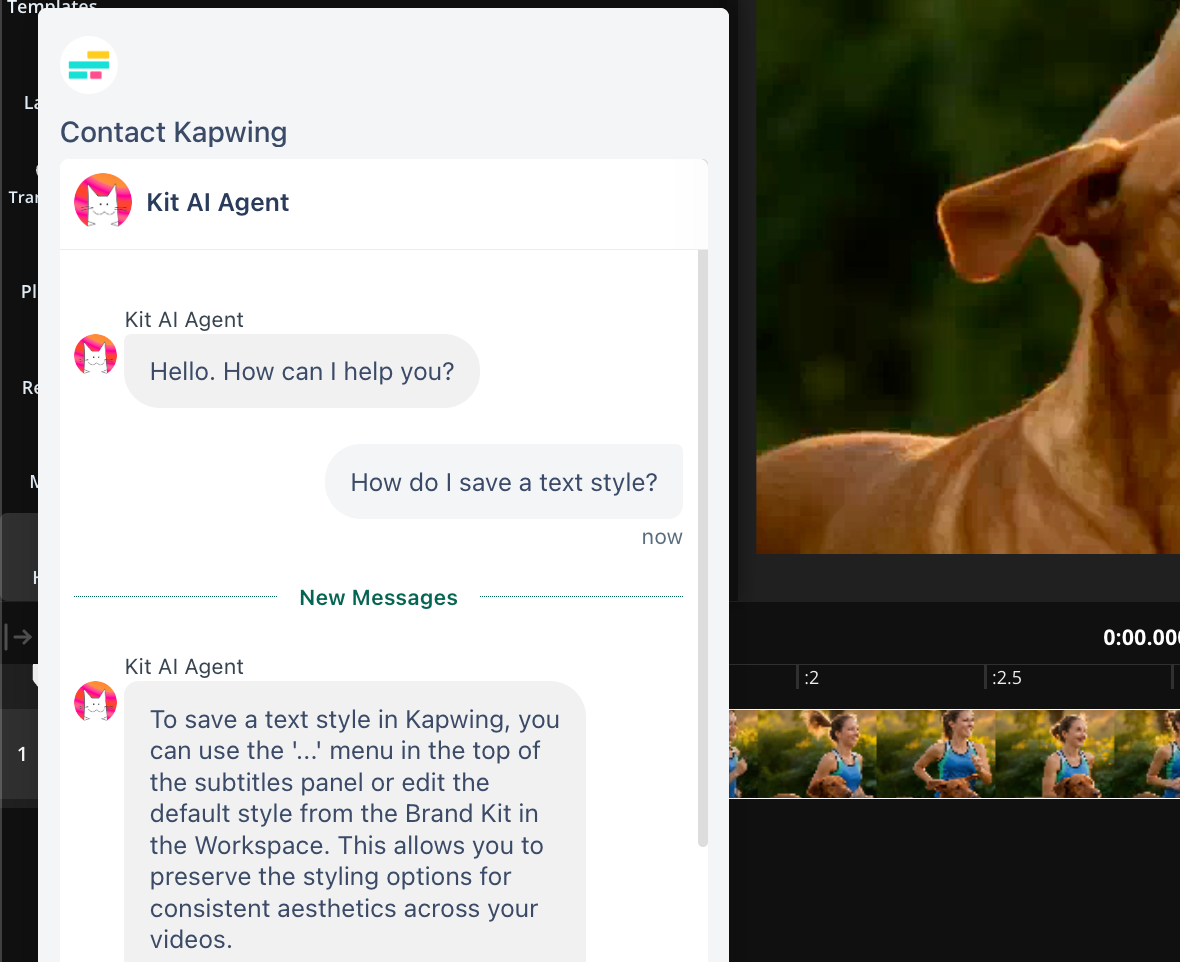
Task: Click the 'now' timestamp under the sent message
Action: (662, 537)
